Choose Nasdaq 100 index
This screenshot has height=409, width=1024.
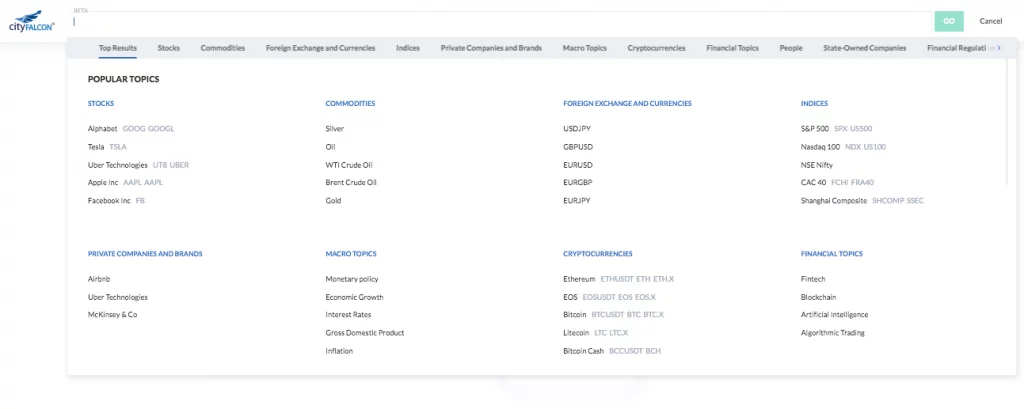coord(843,147)
